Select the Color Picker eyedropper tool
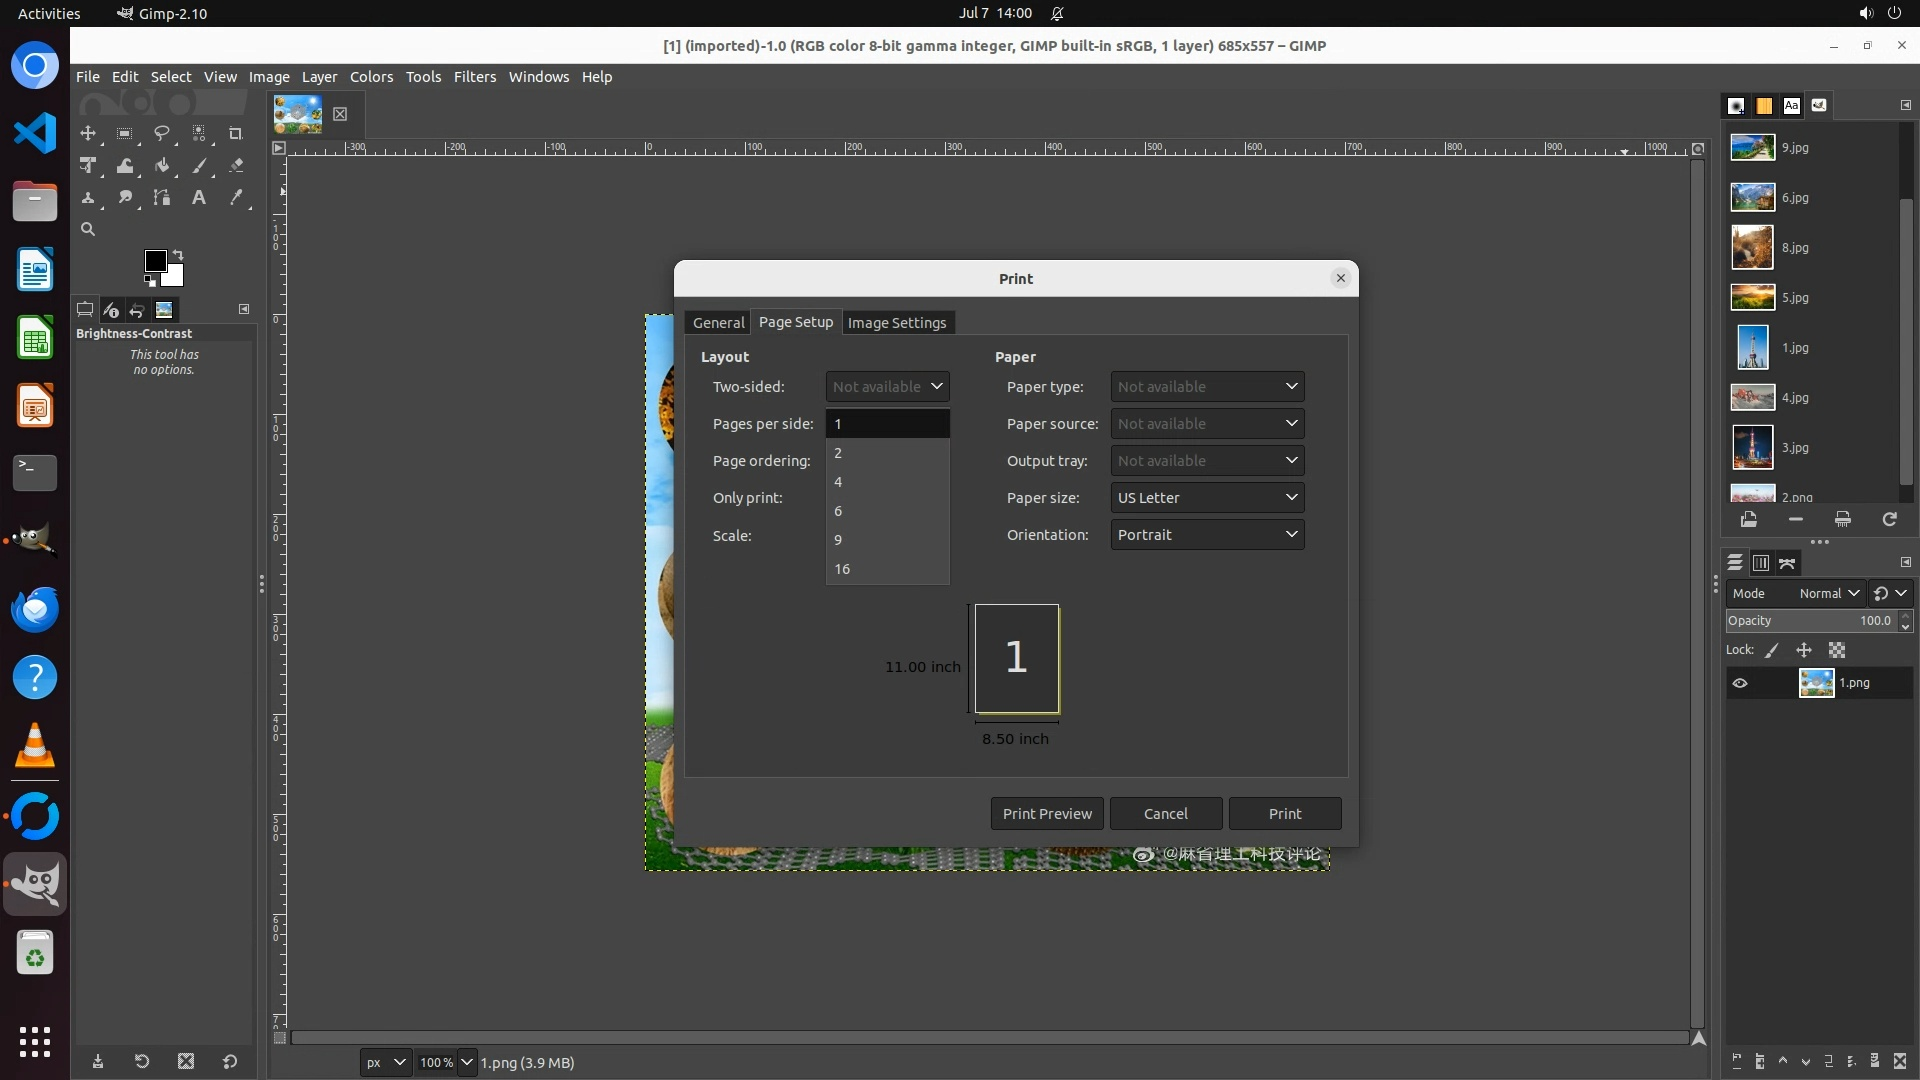 (x=236, y=198)
